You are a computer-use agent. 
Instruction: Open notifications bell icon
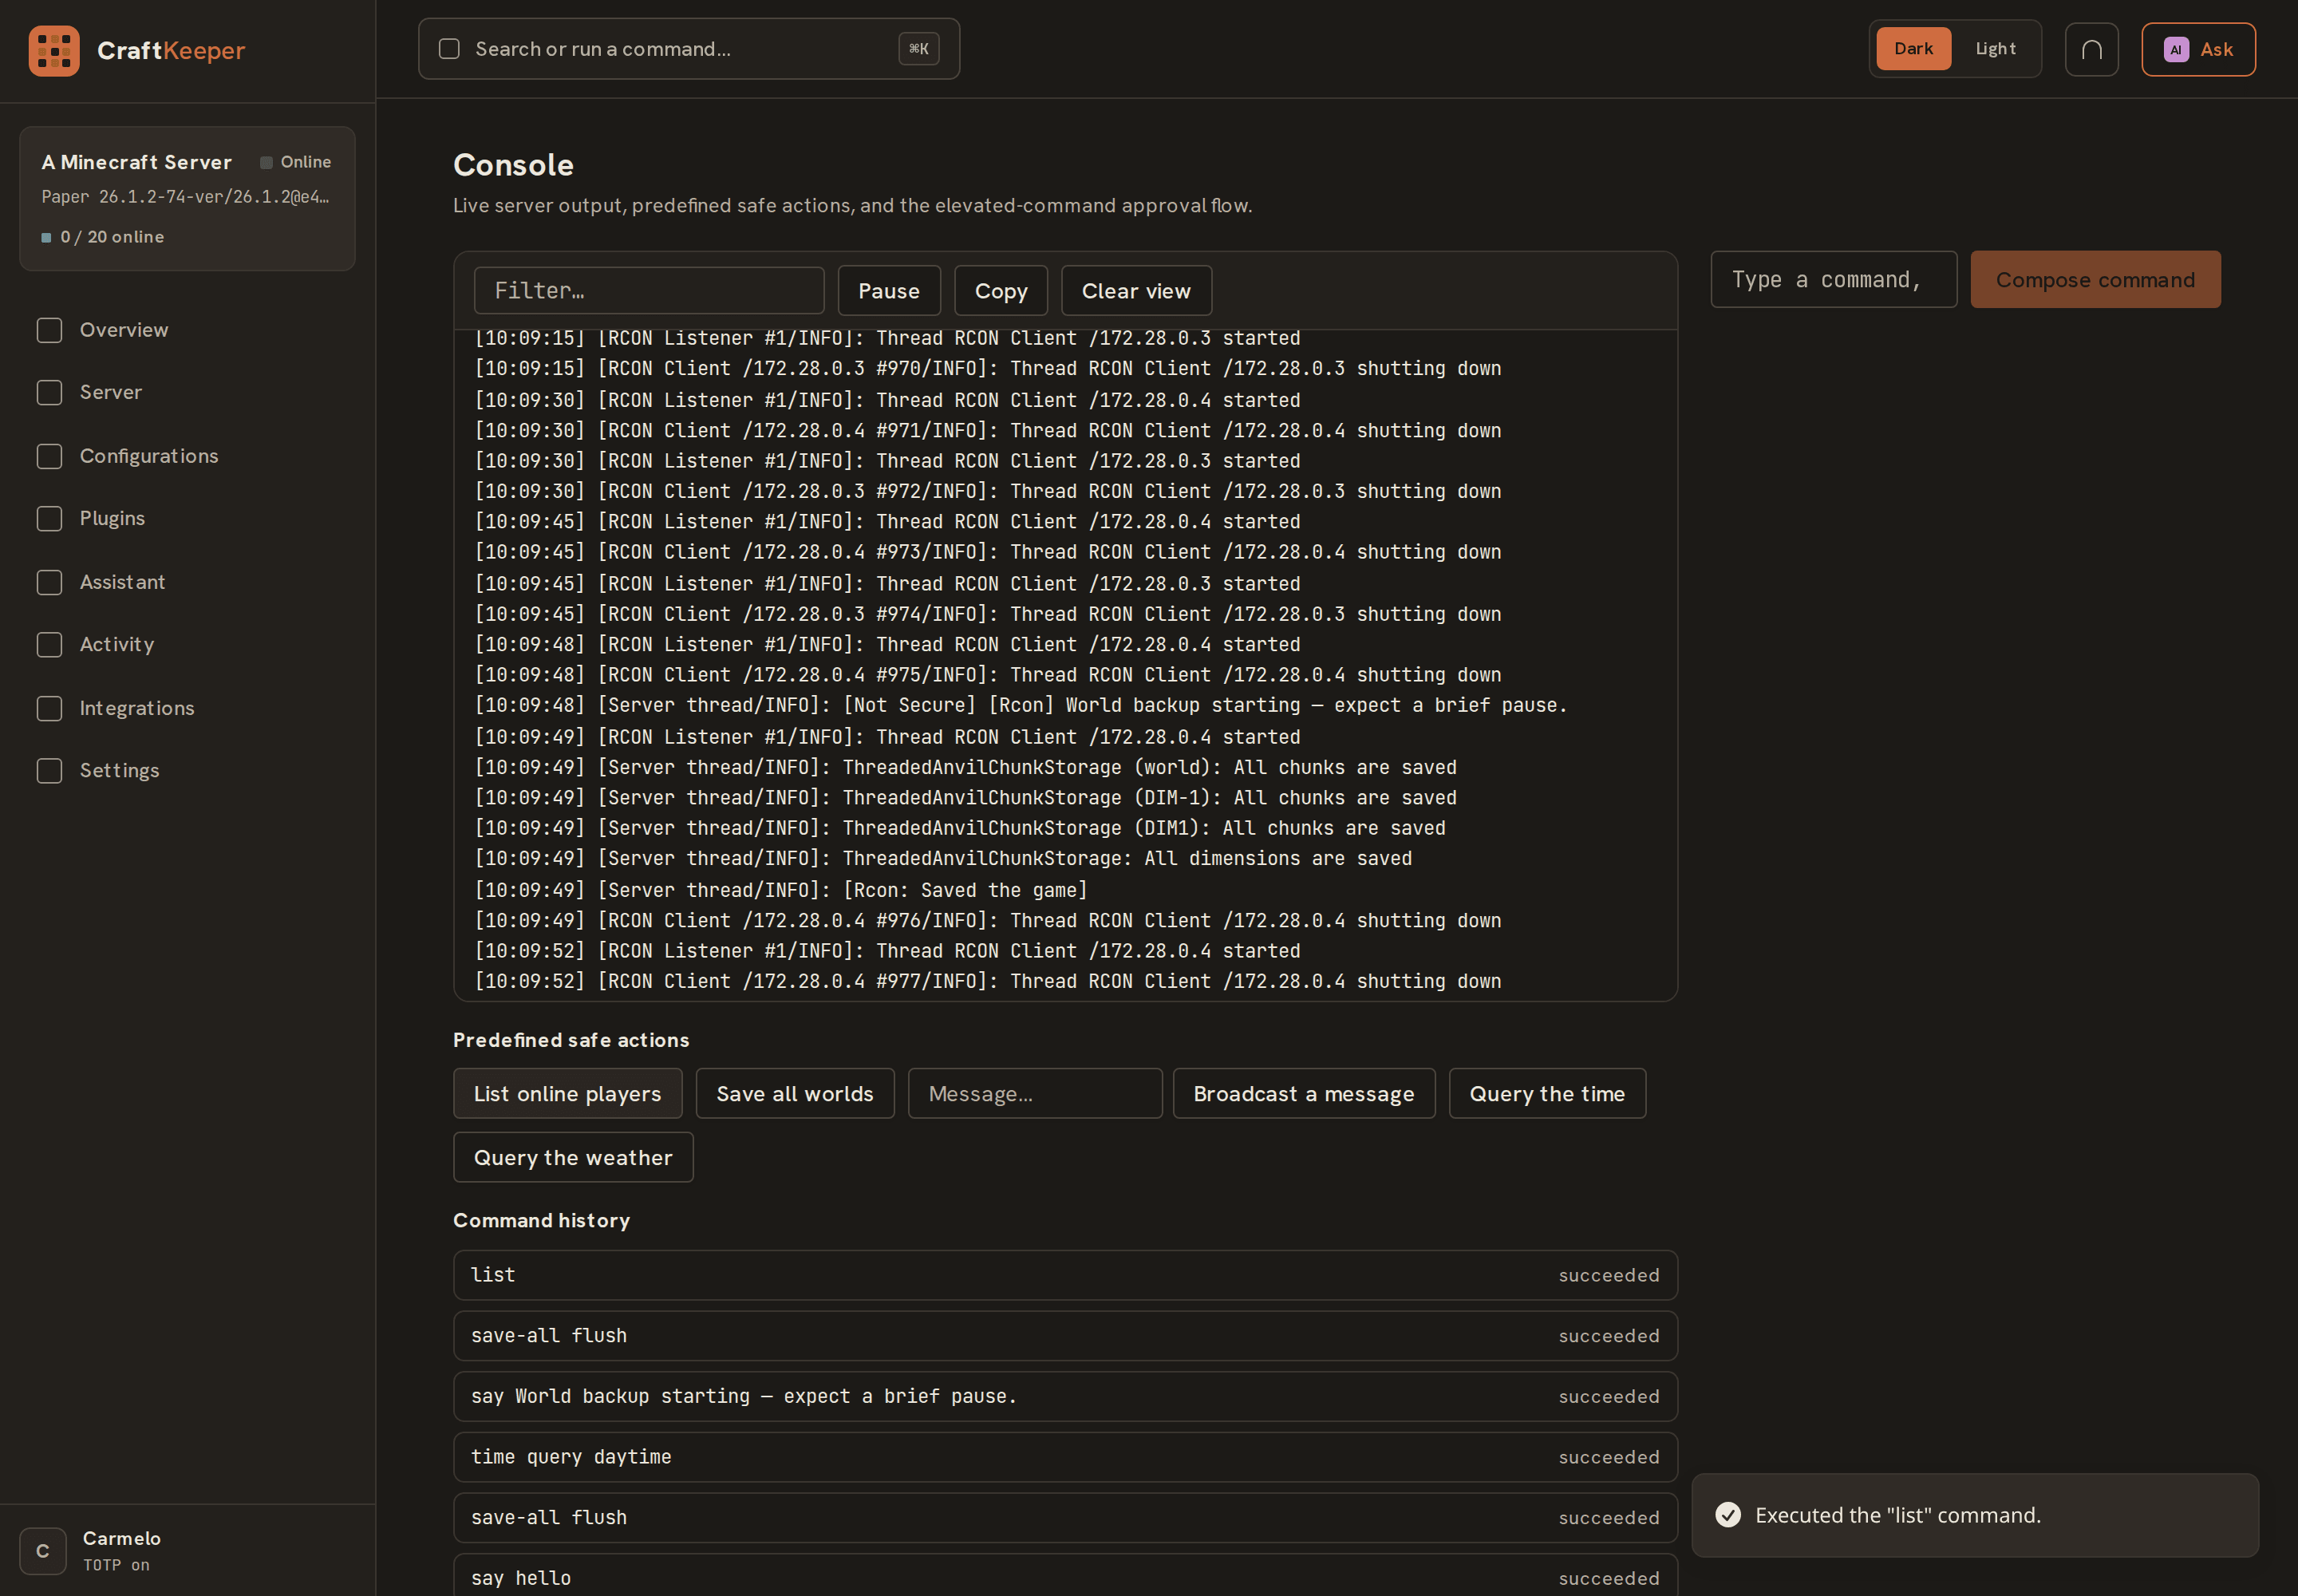point(2091,49)
